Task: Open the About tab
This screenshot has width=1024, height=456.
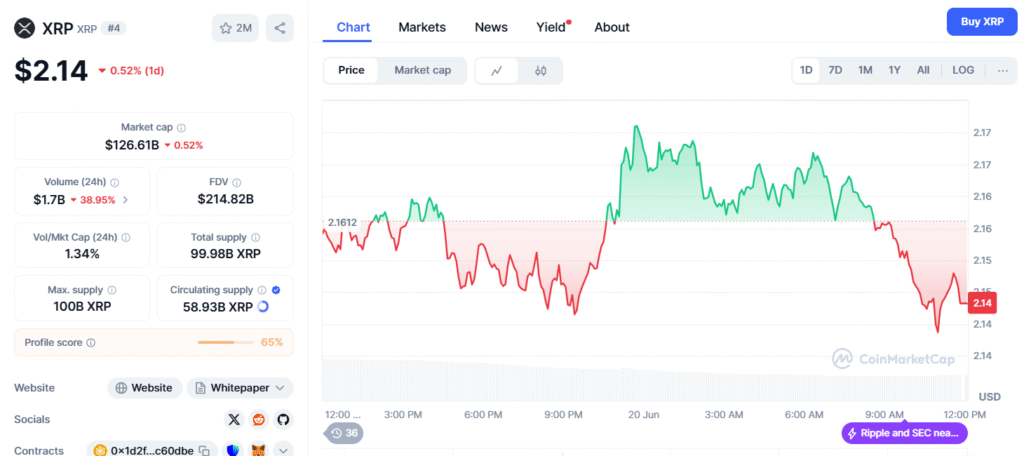Action: (x=612, y=27)
